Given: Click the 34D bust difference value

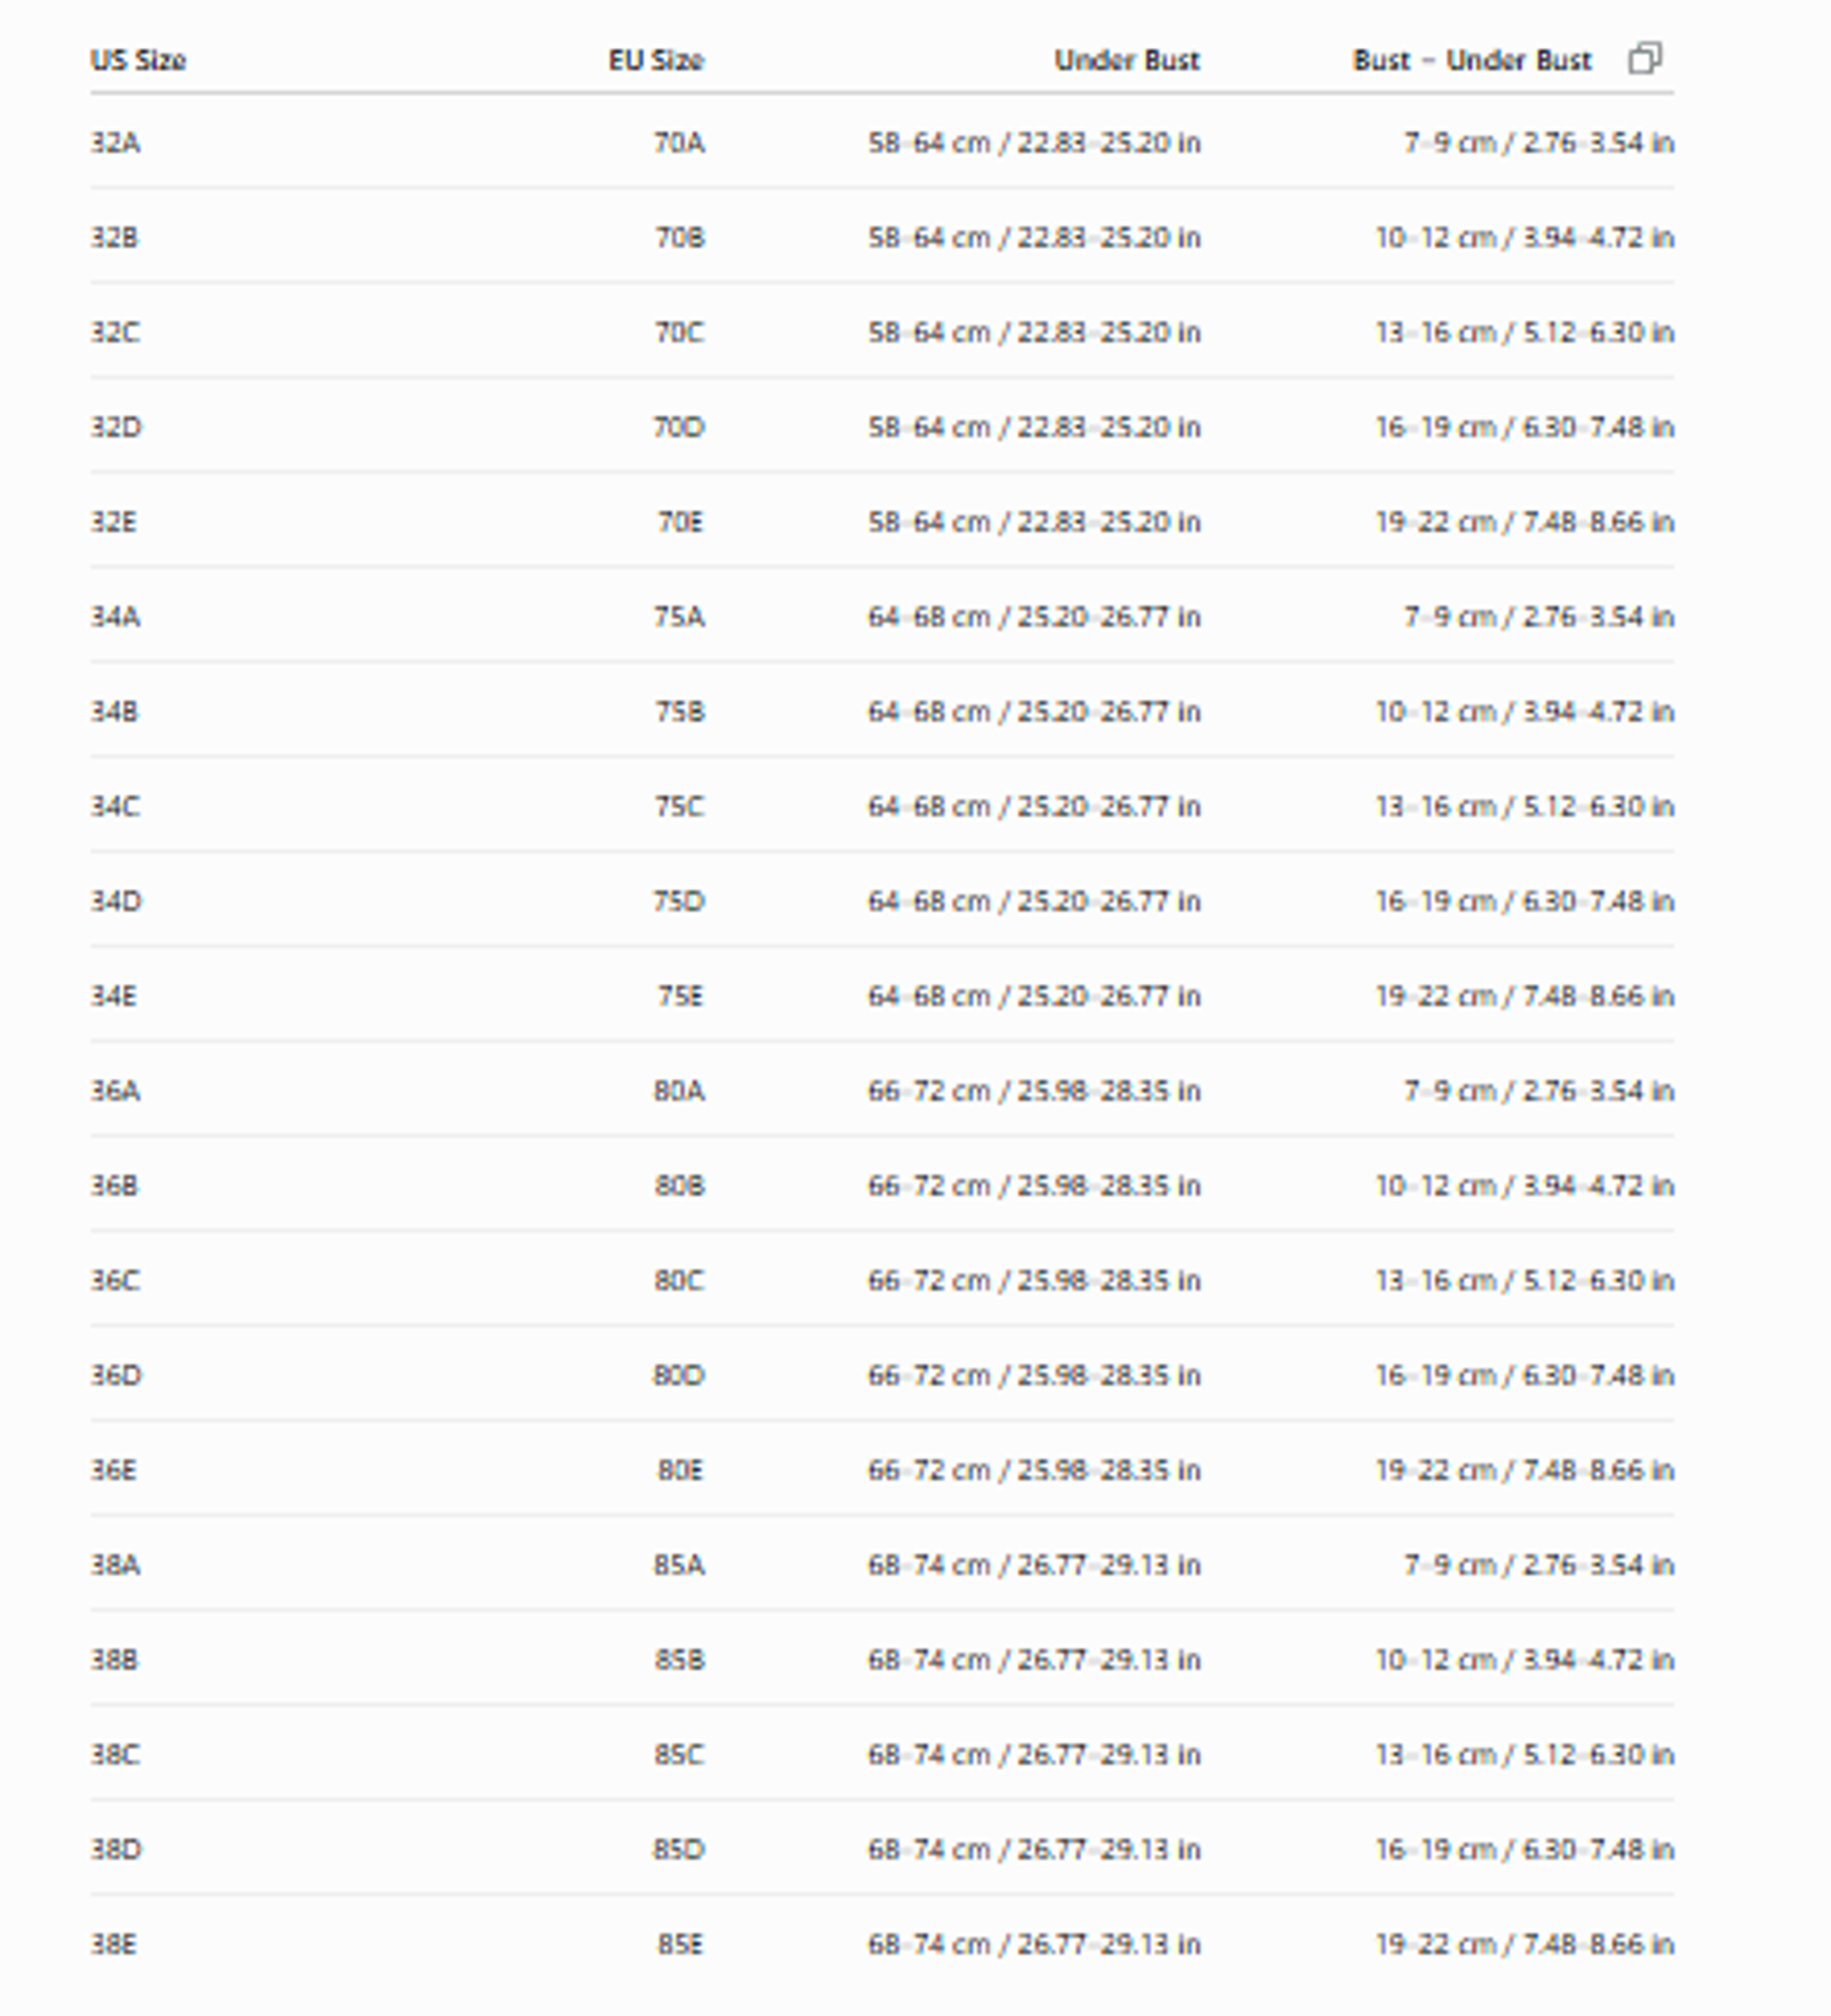Looking at the screenshot, I should (1525, 901).
